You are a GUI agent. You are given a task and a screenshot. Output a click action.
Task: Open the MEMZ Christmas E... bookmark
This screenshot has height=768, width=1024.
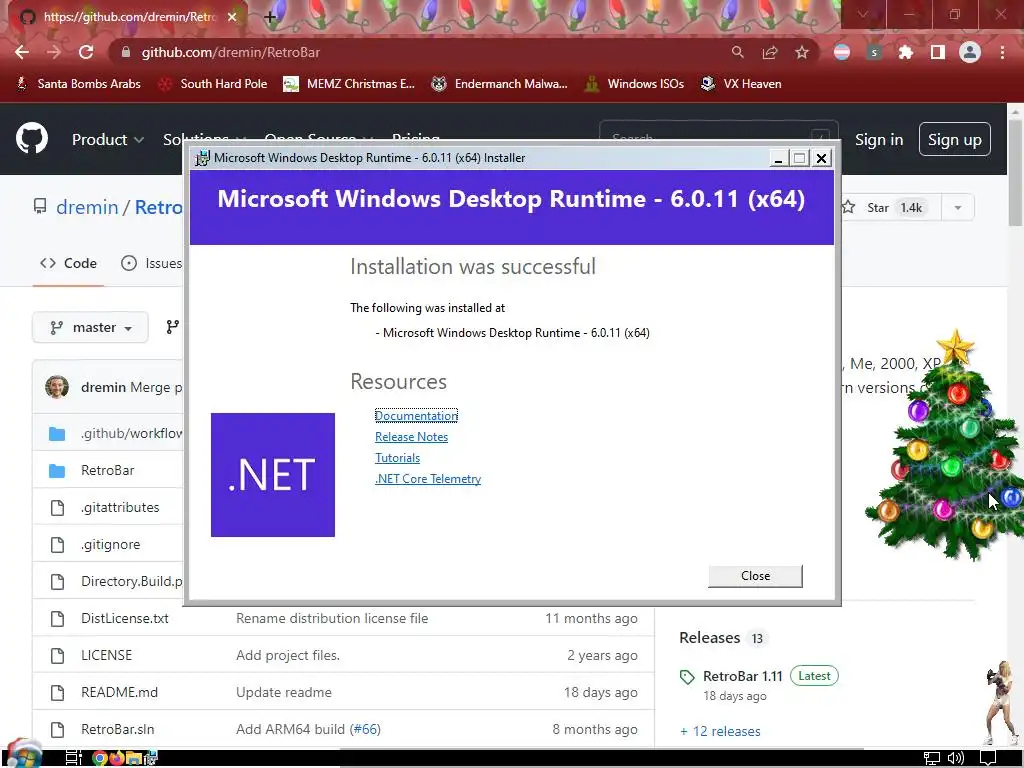349,84
